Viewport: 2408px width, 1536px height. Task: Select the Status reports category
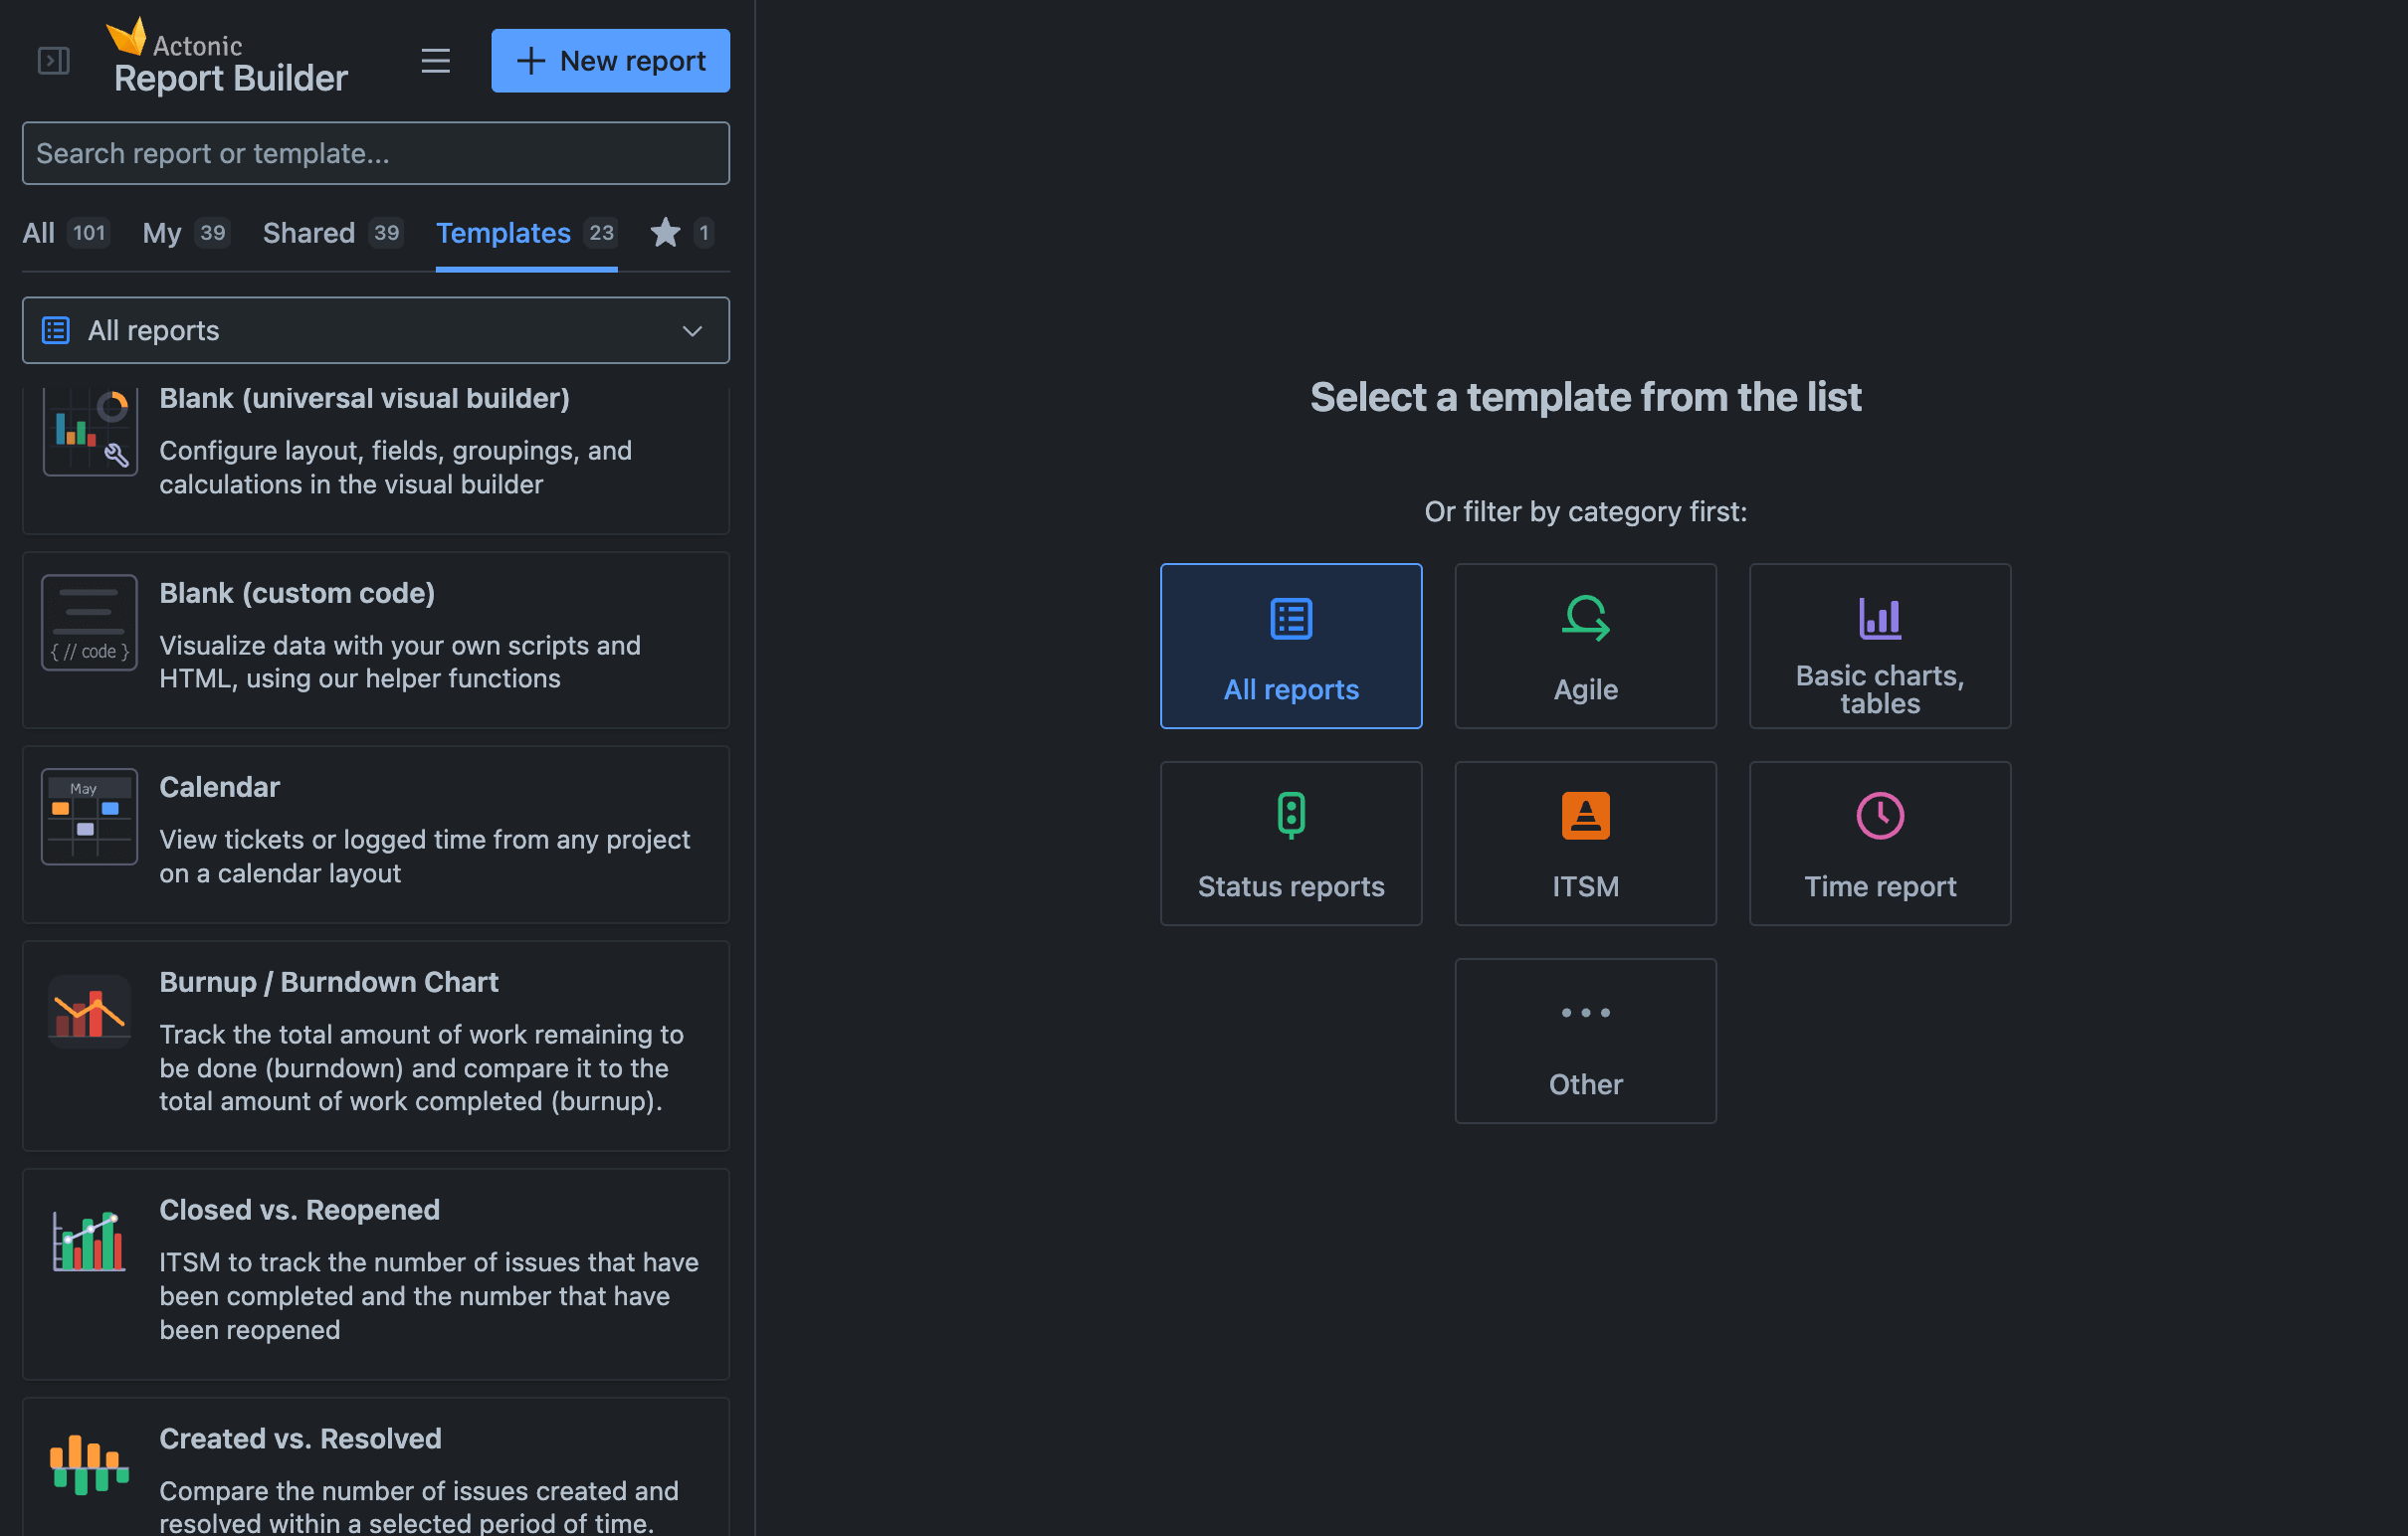click(1291, 843)
